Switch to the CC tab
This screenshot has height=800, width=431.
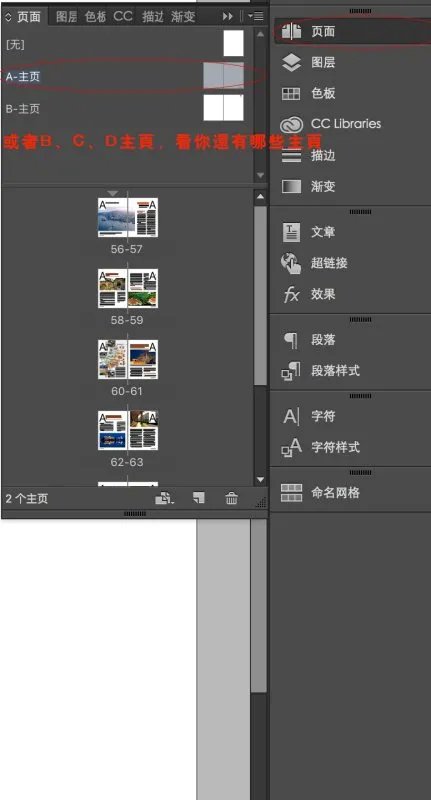click(123, 16)
